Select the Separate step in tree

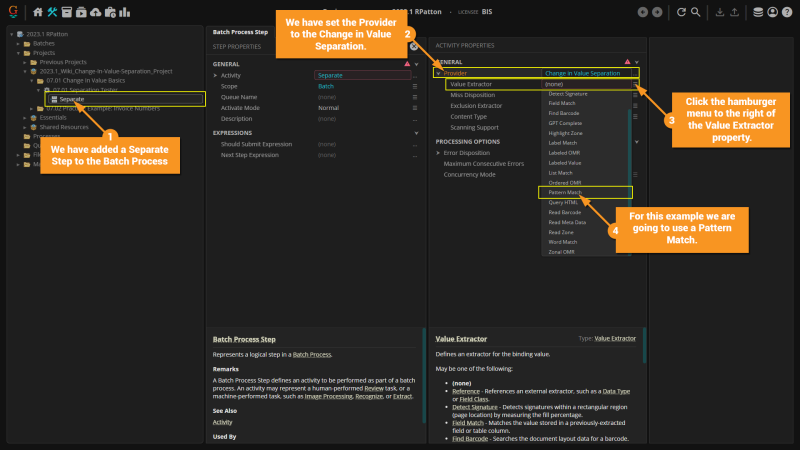pos(71,99)
